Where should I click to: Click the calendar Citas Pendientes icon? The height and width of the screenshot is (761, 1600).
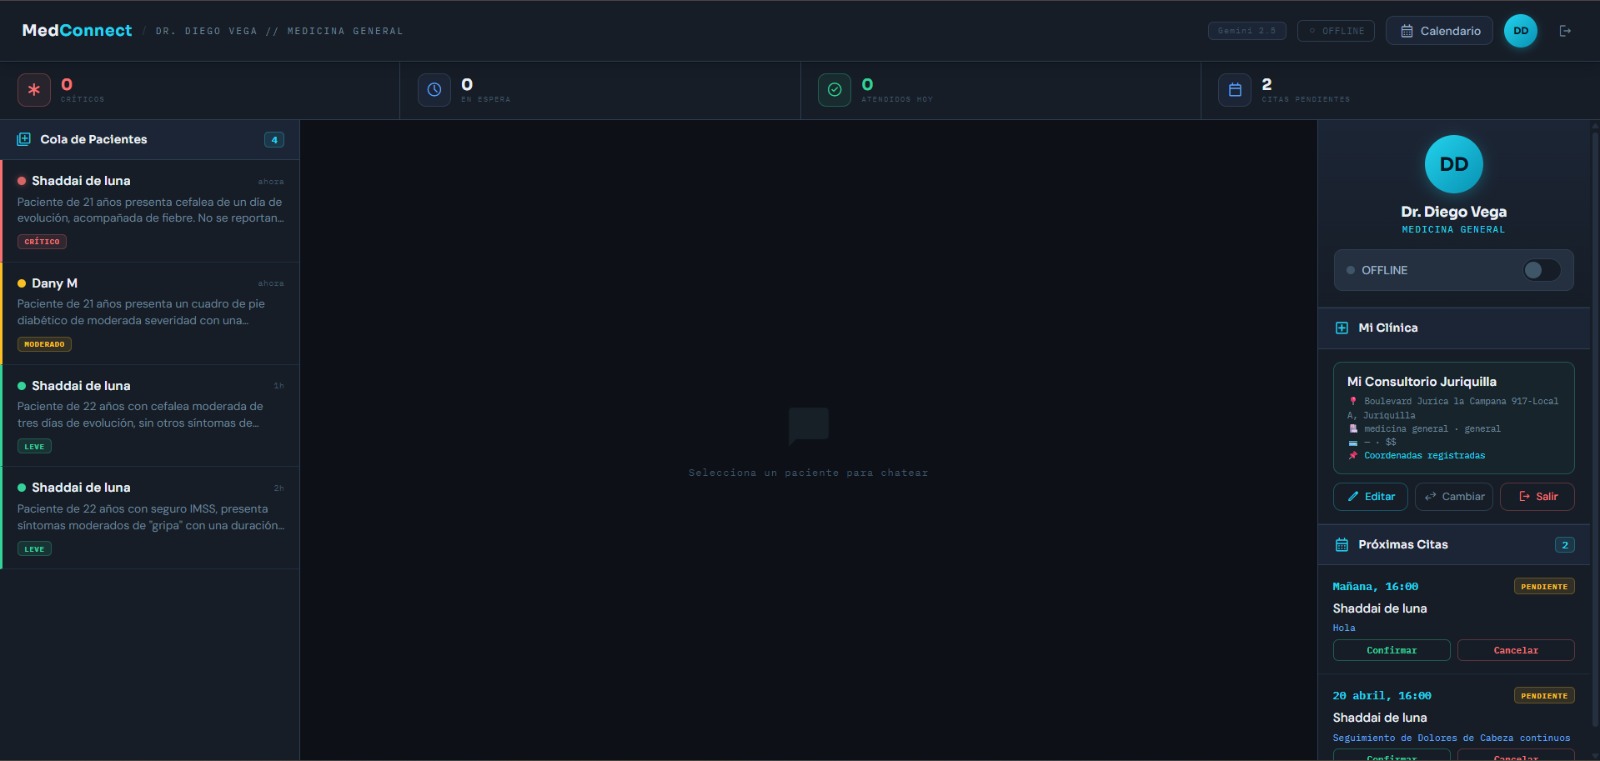pyautogui.click(x=1235, y=90)
